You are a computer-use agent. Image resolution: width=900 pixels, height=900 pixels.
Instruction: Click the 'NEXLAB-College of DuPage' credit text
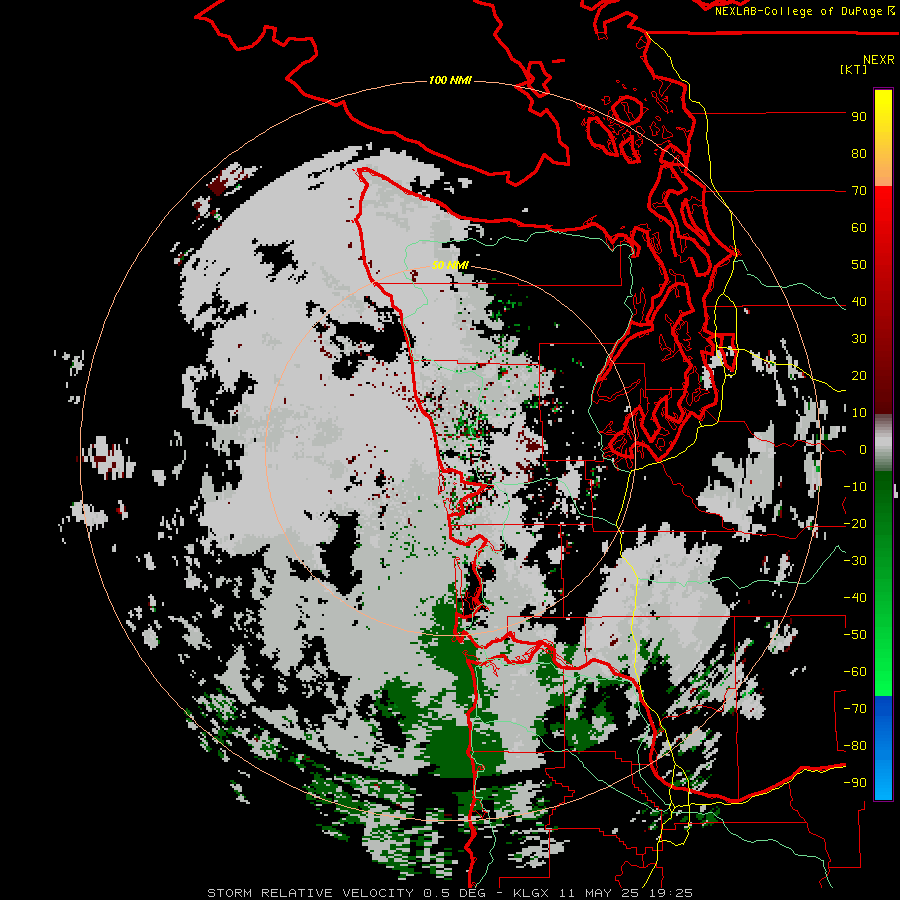[x=800, y=11]
